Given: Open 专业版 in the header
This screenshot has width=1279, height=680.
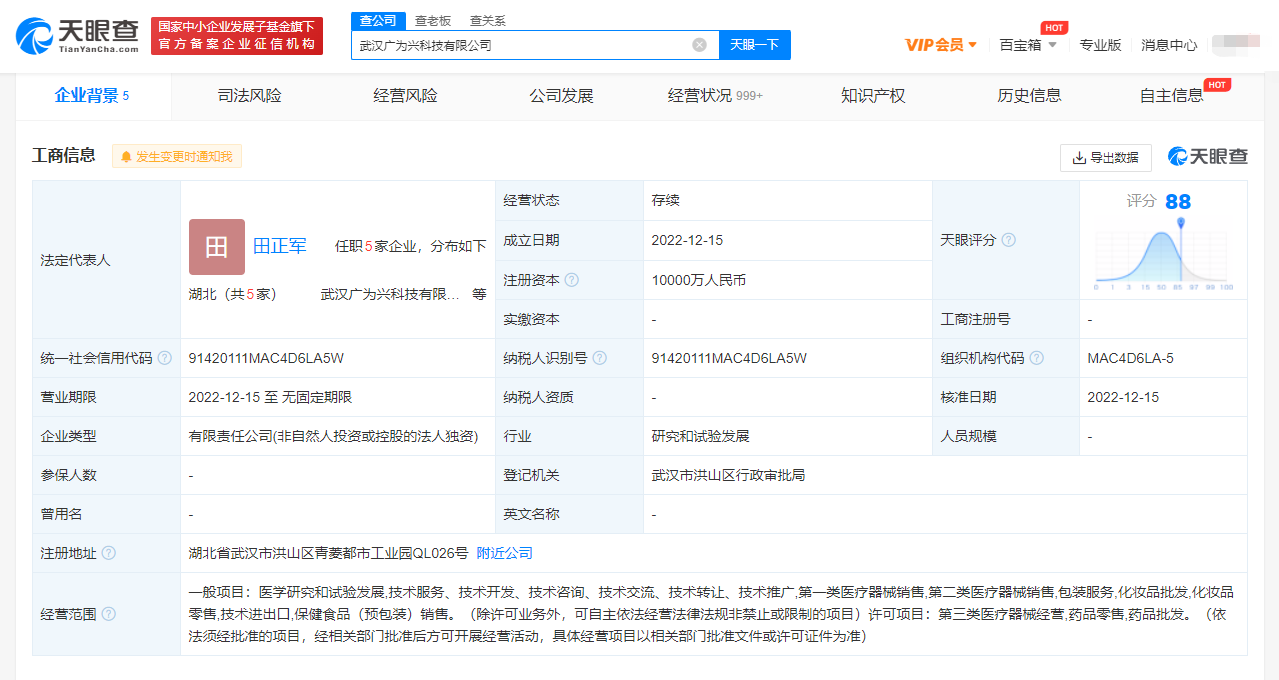Looking at the screenshot, I should point(1100,45).
